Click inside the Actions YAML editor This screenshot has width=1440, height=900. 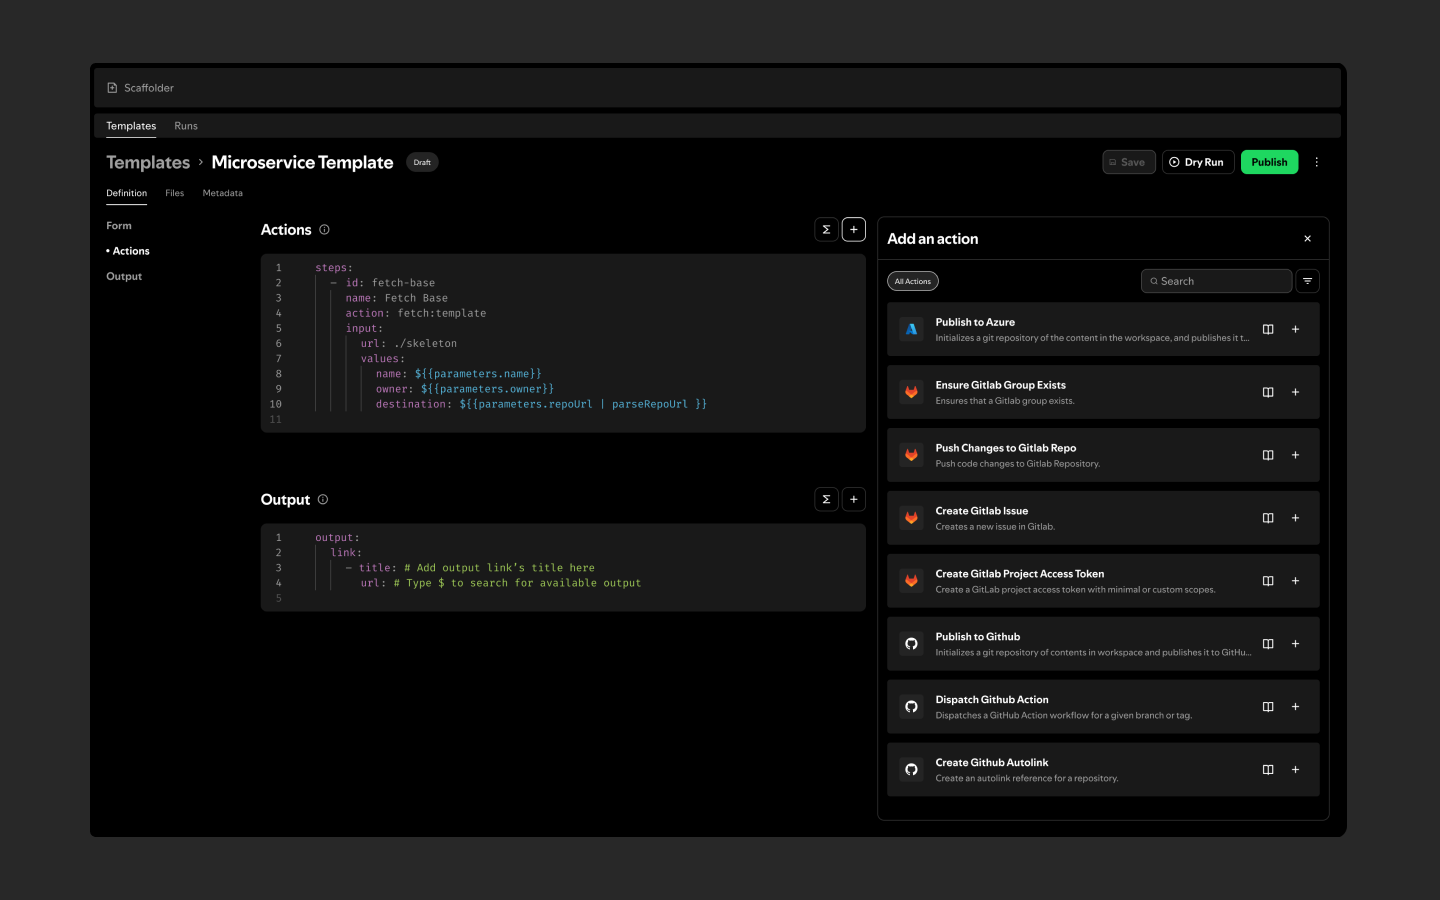coord(563,343)
